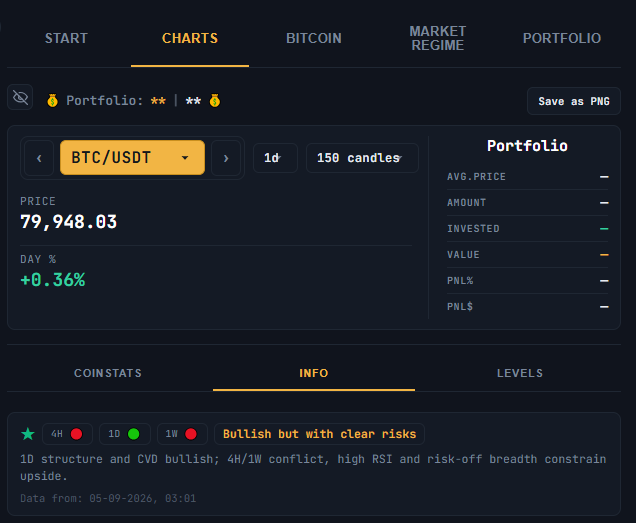Click the Save as PNG button

pyautogui.click(x=574, y=101)
